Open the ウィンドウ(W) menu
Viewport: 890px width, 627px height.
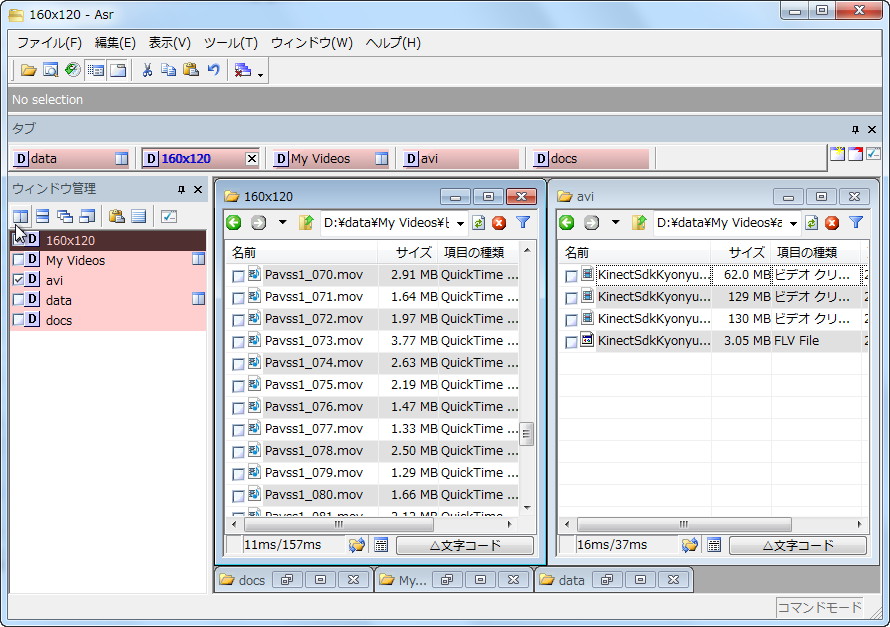coord(312,43)
